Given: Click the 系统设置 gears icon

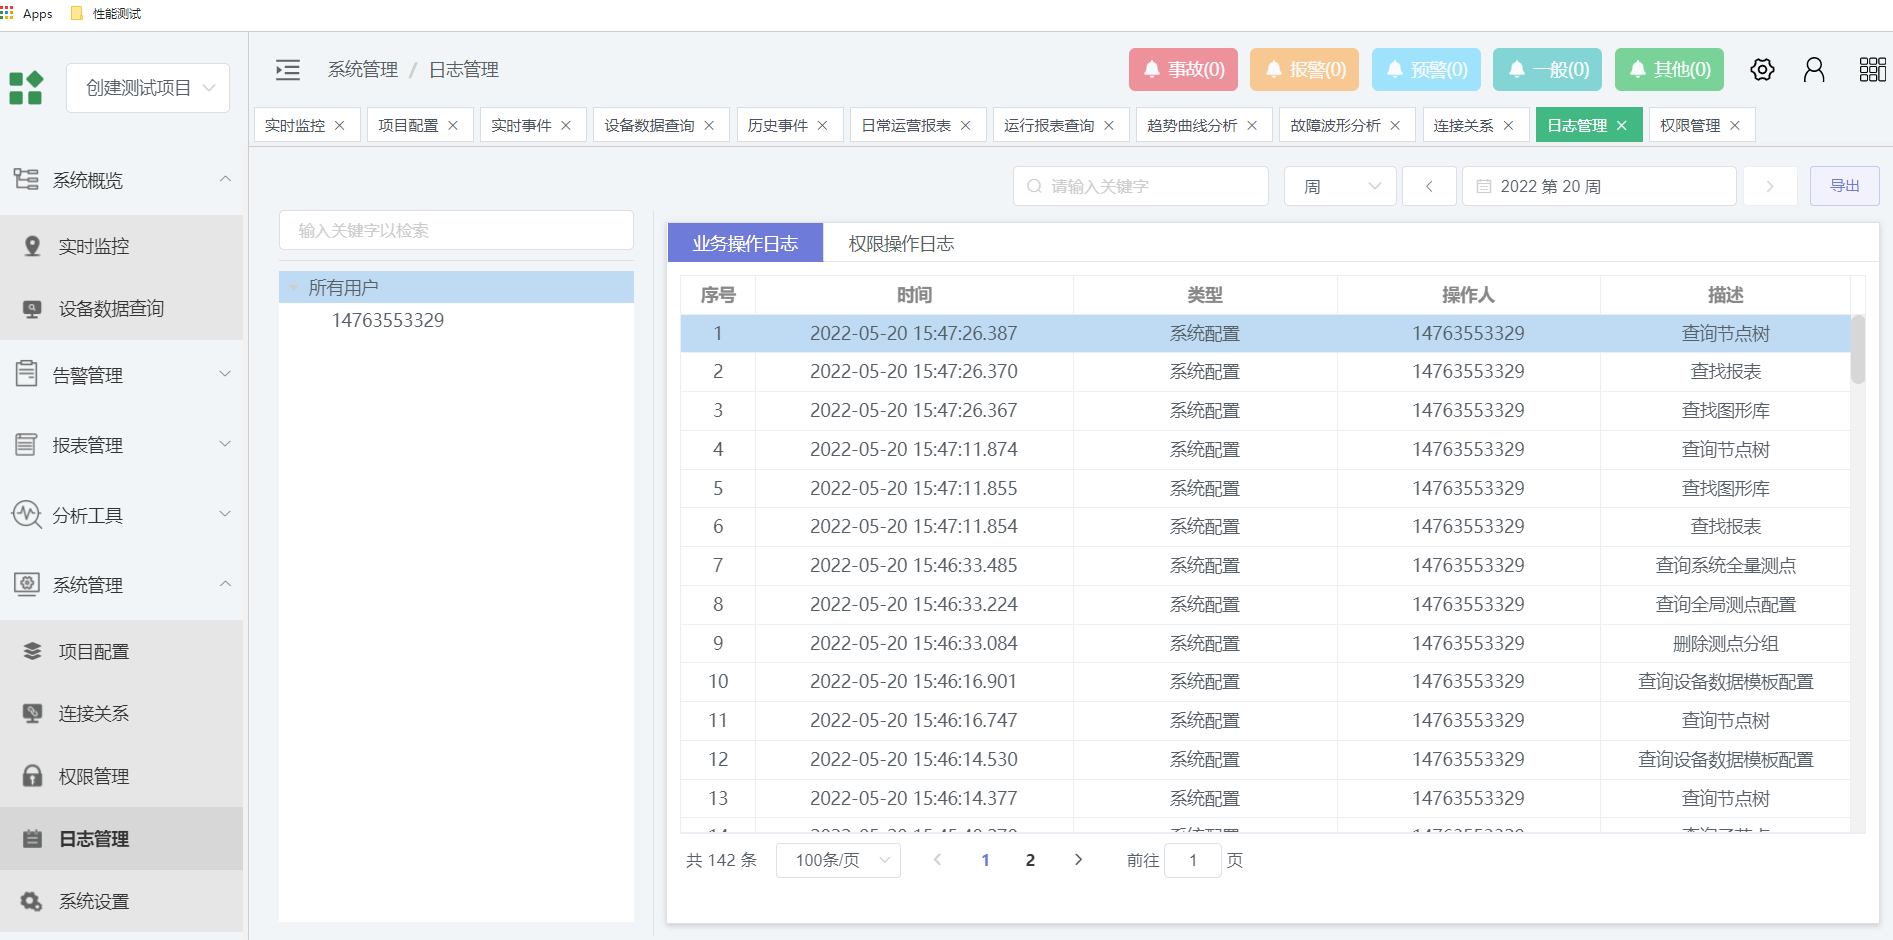Looking at the screenshot, I should click(x=32, y=901).
